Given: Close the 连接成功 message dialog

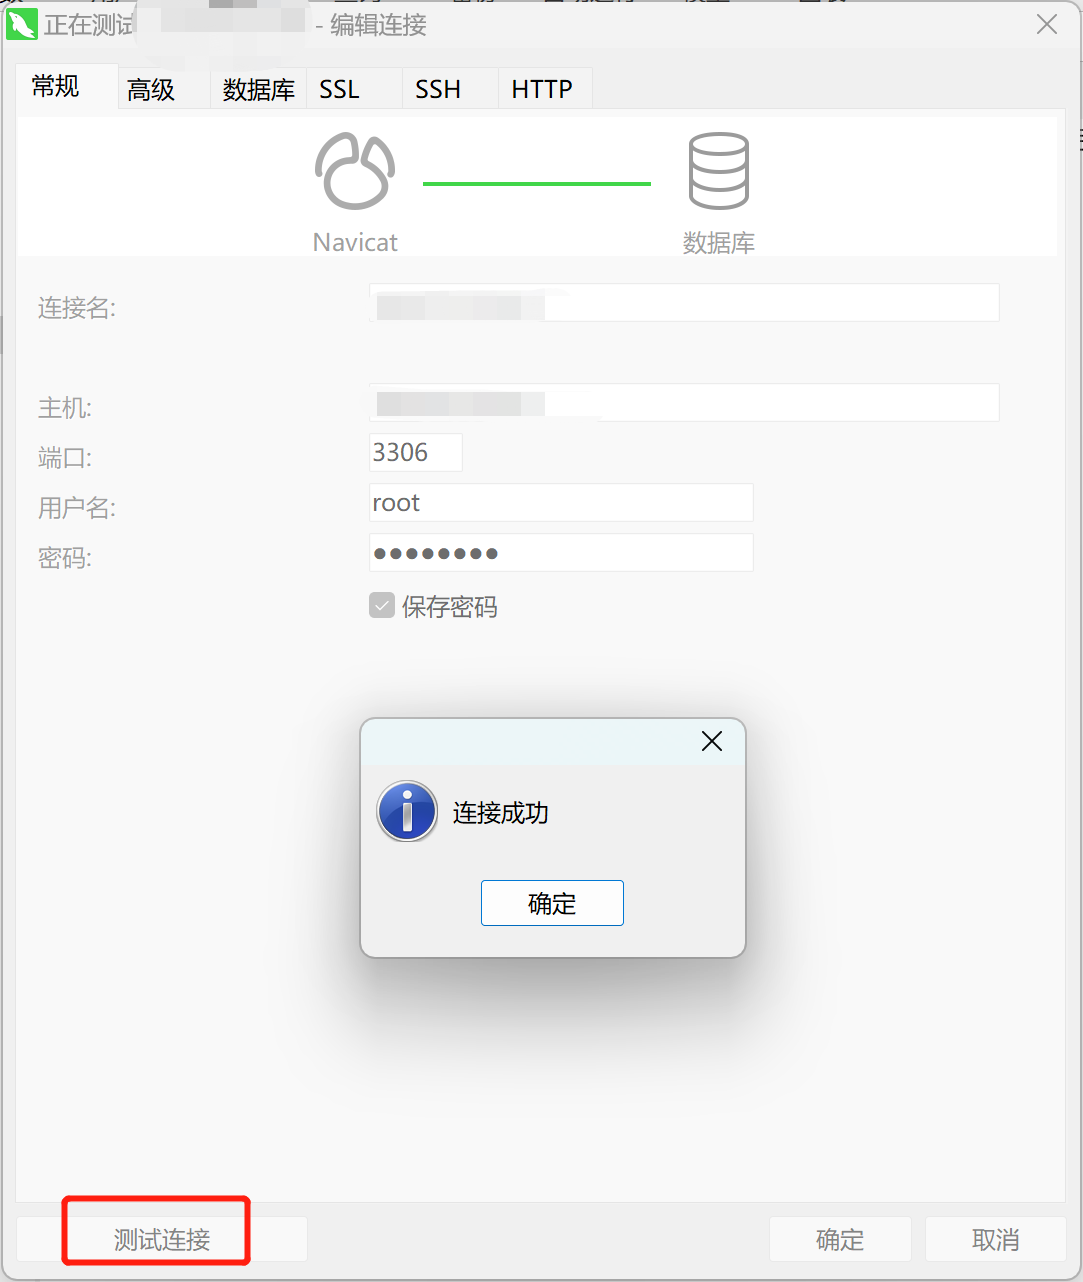Looking at the screenshot, I should coord(712,741).
